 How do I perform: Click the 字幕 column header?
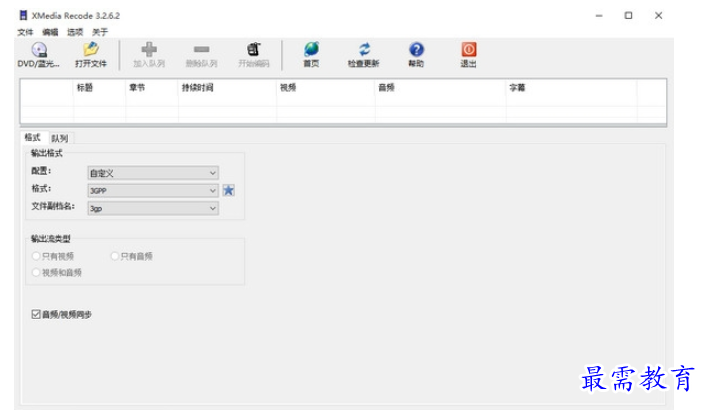point(571,87)
